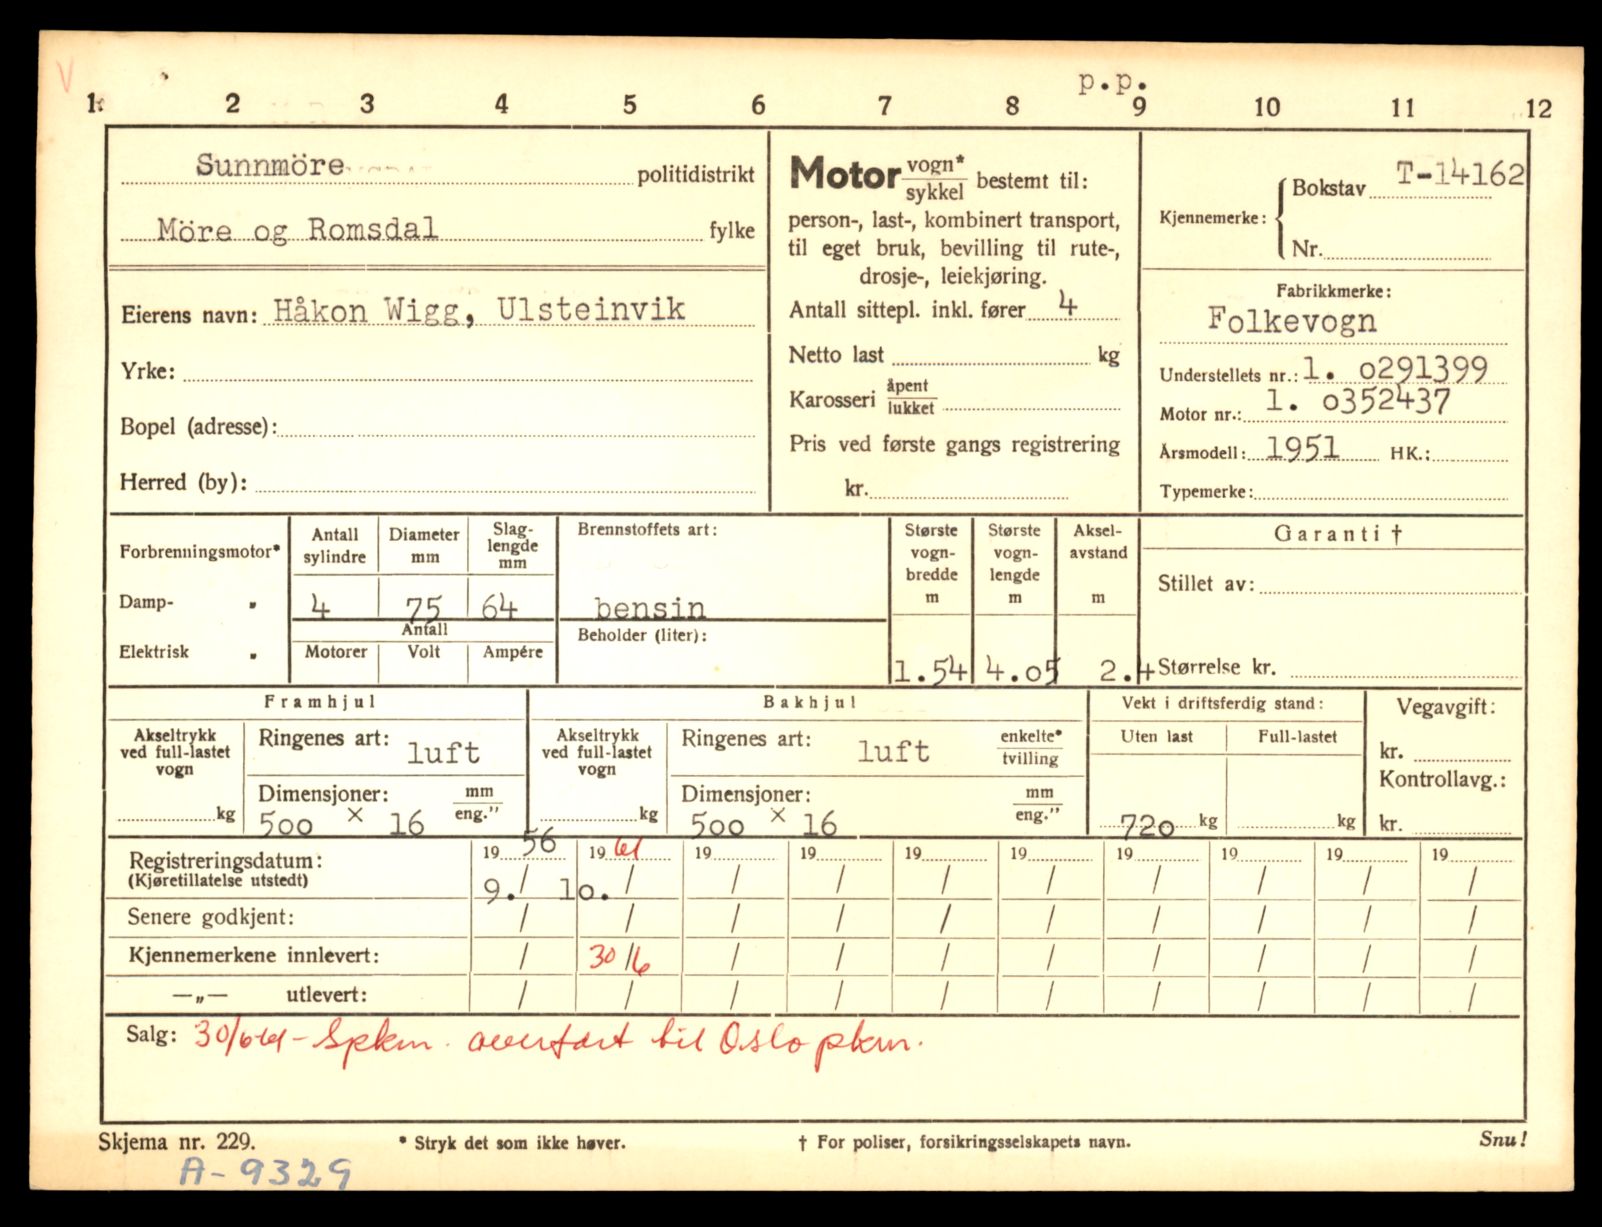Screen dimensions: 1602x1227
Task: Select the Sunnmöre politidistrikt entry
Action: click(270, 165)
